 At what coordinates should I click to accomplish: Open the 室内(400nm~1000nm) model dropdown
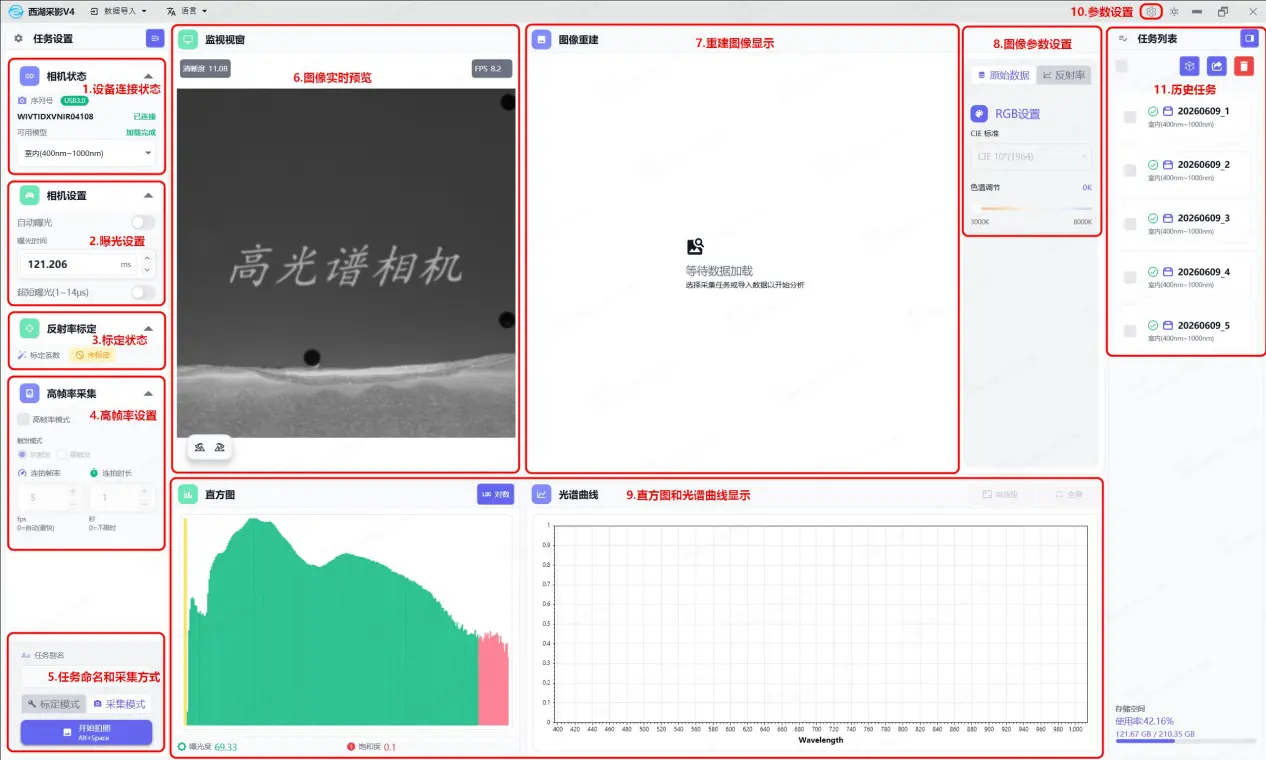[x=87, y=153]
